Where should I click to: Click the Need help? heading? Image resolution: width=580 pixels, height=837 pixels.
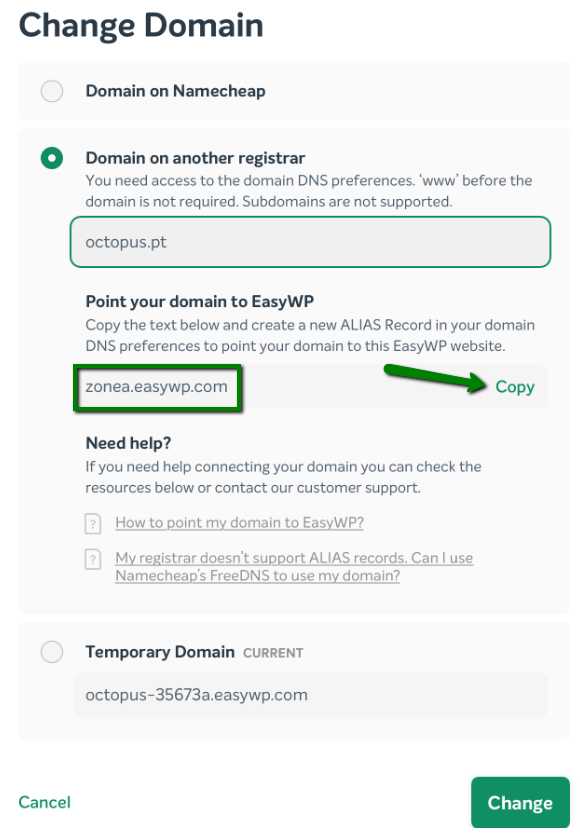(x=128, y=443)
